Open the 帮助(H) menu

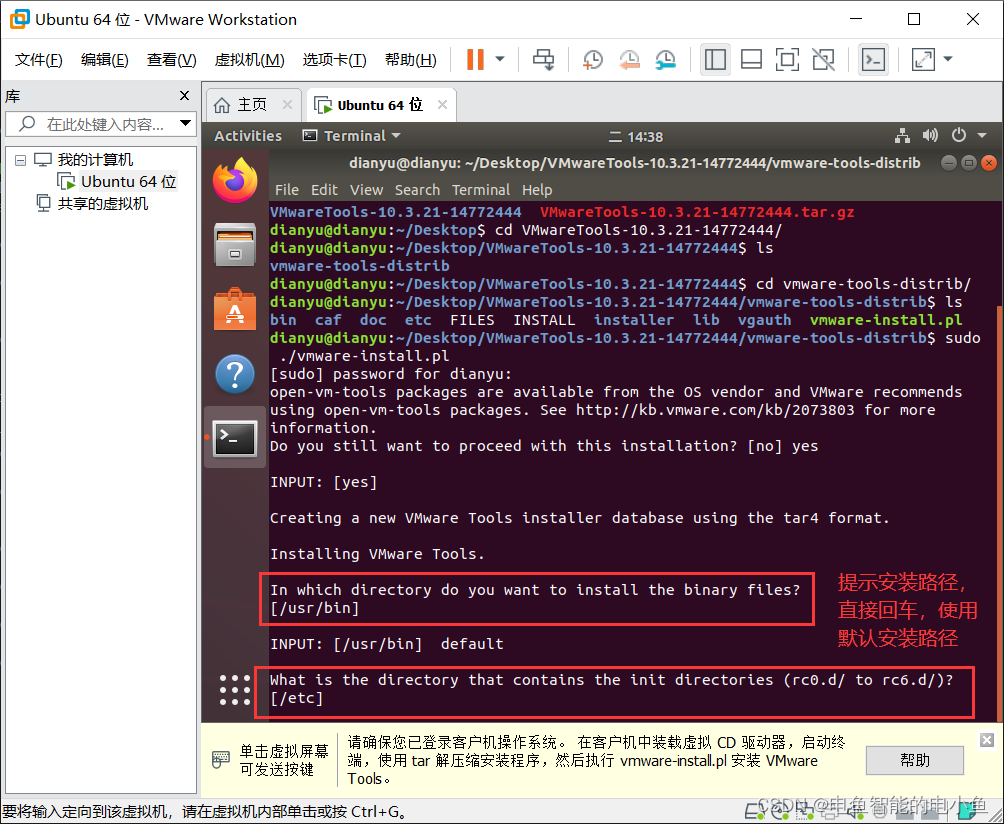[410, 60]
